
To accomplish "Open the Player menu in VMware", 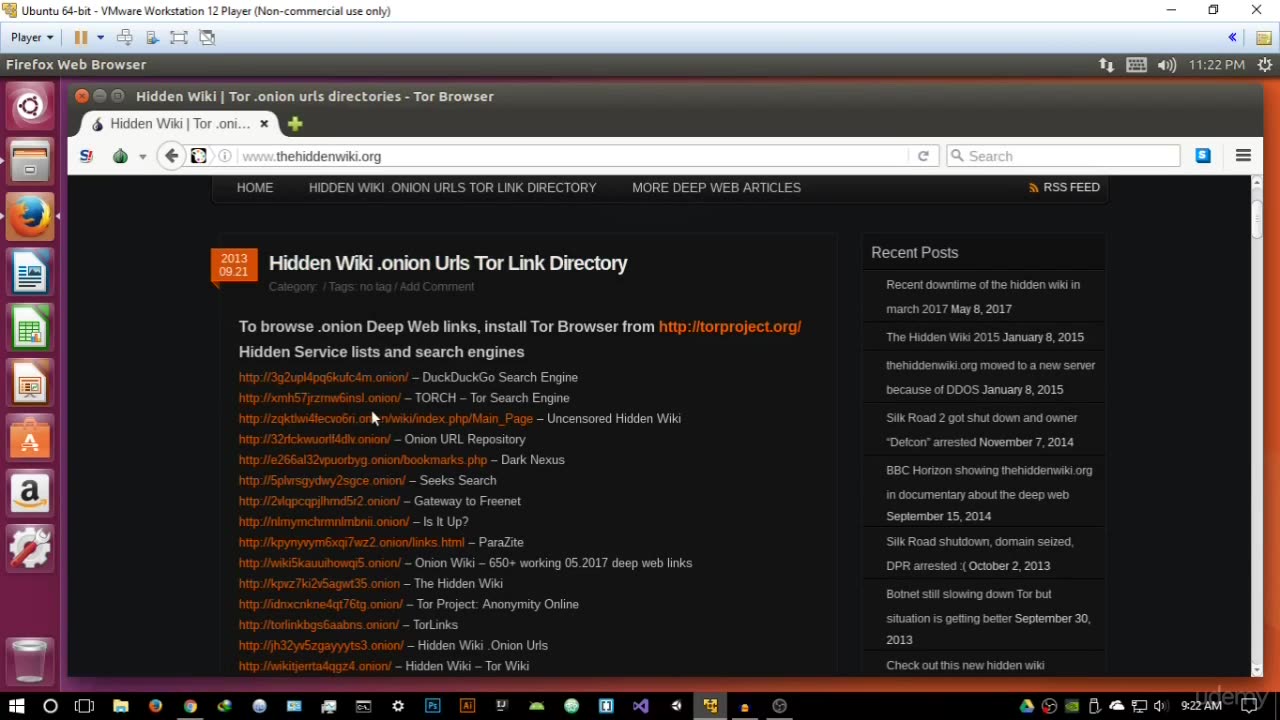I will [32, 37].
